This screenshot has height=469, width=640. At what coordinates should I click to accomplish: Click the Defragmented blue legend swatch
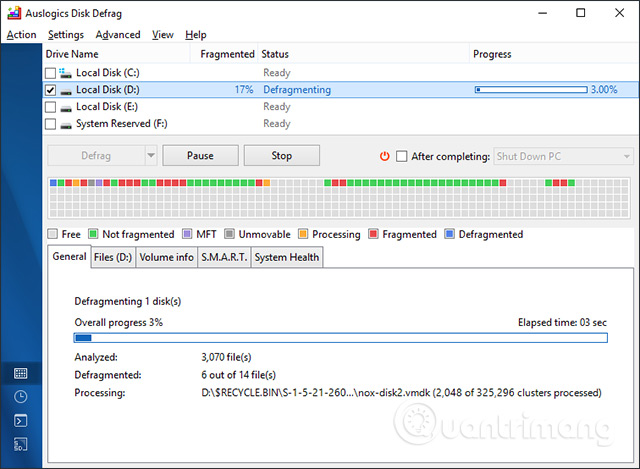tap(449, 234)
